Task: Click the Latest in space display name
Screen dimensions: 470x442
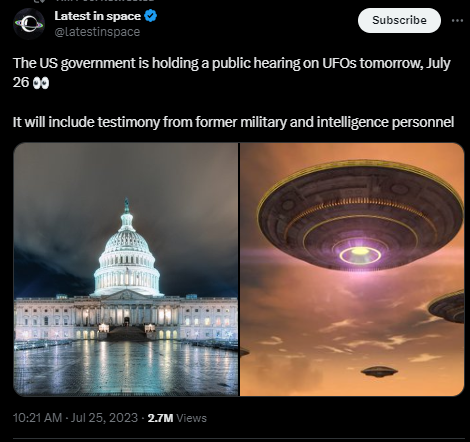Action: tap(98, 16)
